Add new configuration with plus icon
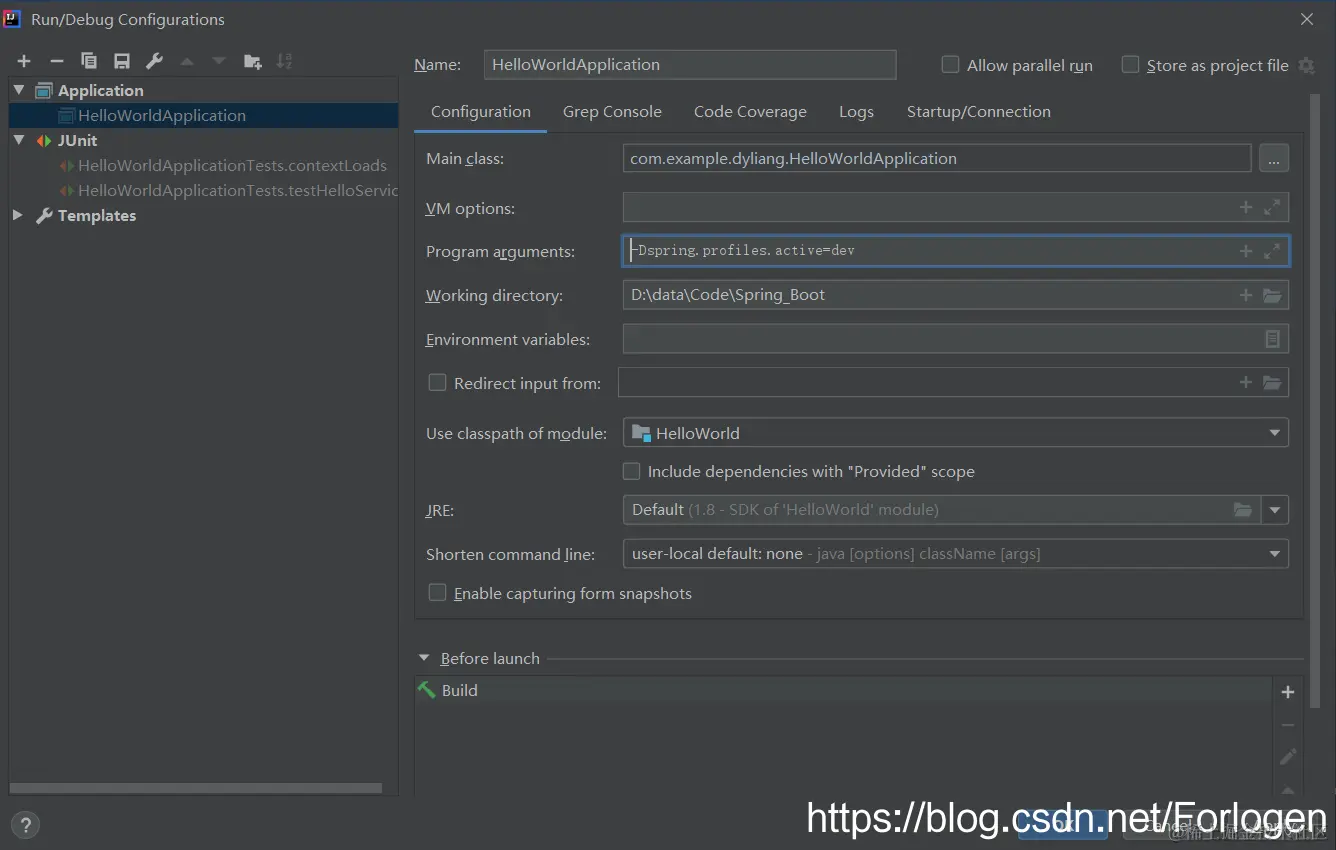Viewport: 1336px width, 850px height. click(x=24, y=62)
